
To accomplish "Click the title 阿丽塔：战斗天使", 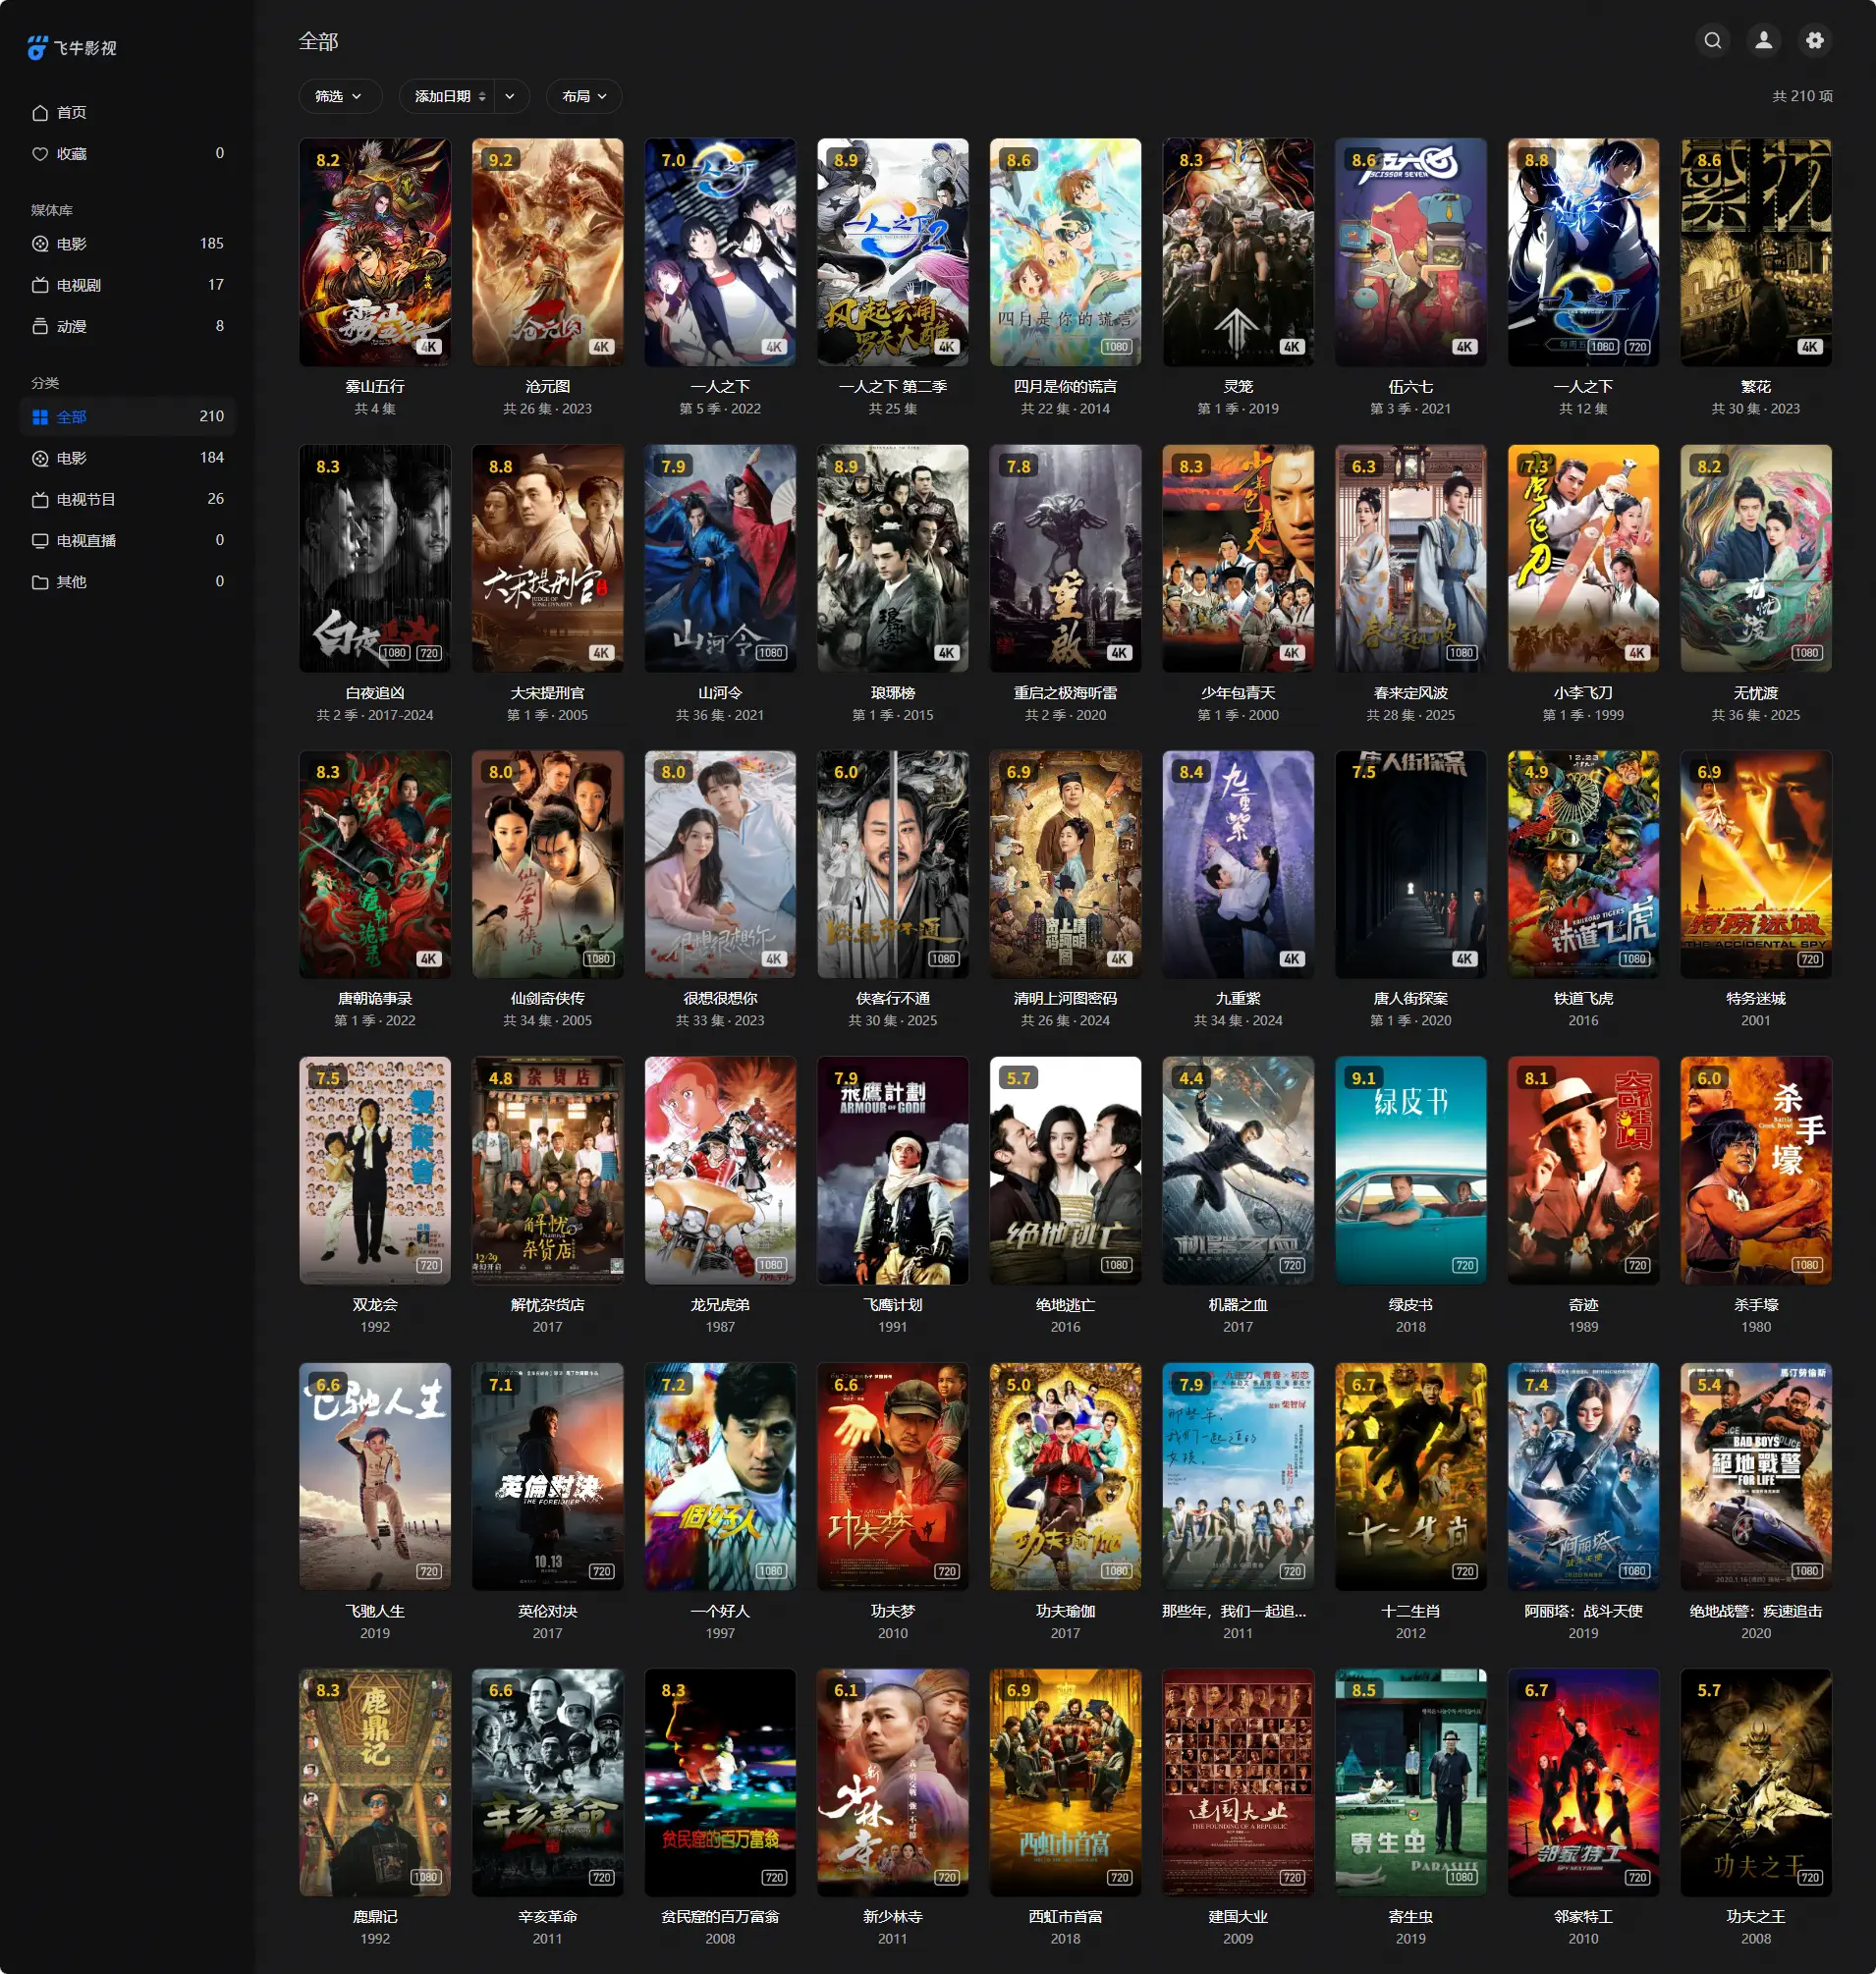I will click(1583, 1611).
